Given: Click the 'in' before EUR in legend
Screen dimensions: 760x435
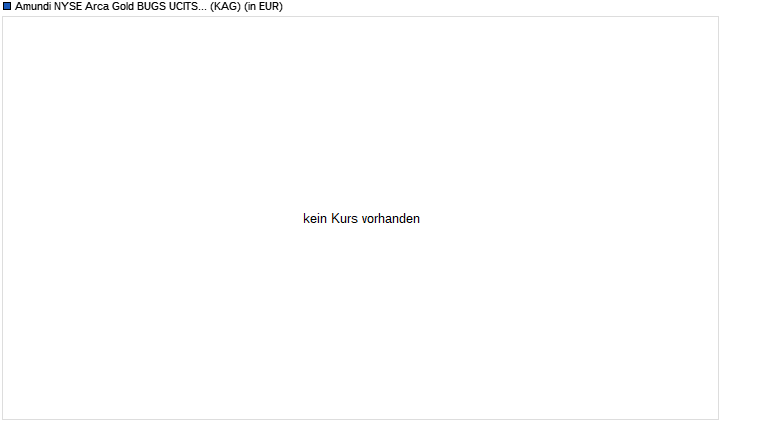Looking at the screenshot, I should tap(251, 6).
